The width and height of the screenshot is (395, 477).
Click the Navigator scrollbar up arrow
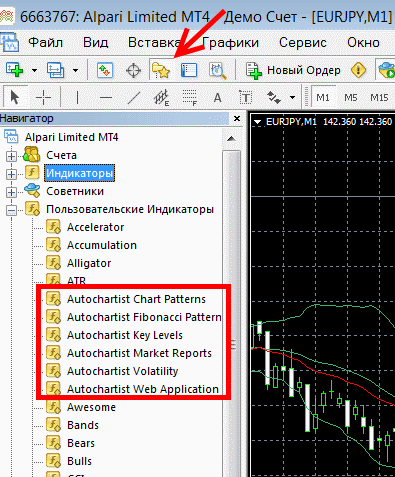pyautogui.click(x=231, y=138)
